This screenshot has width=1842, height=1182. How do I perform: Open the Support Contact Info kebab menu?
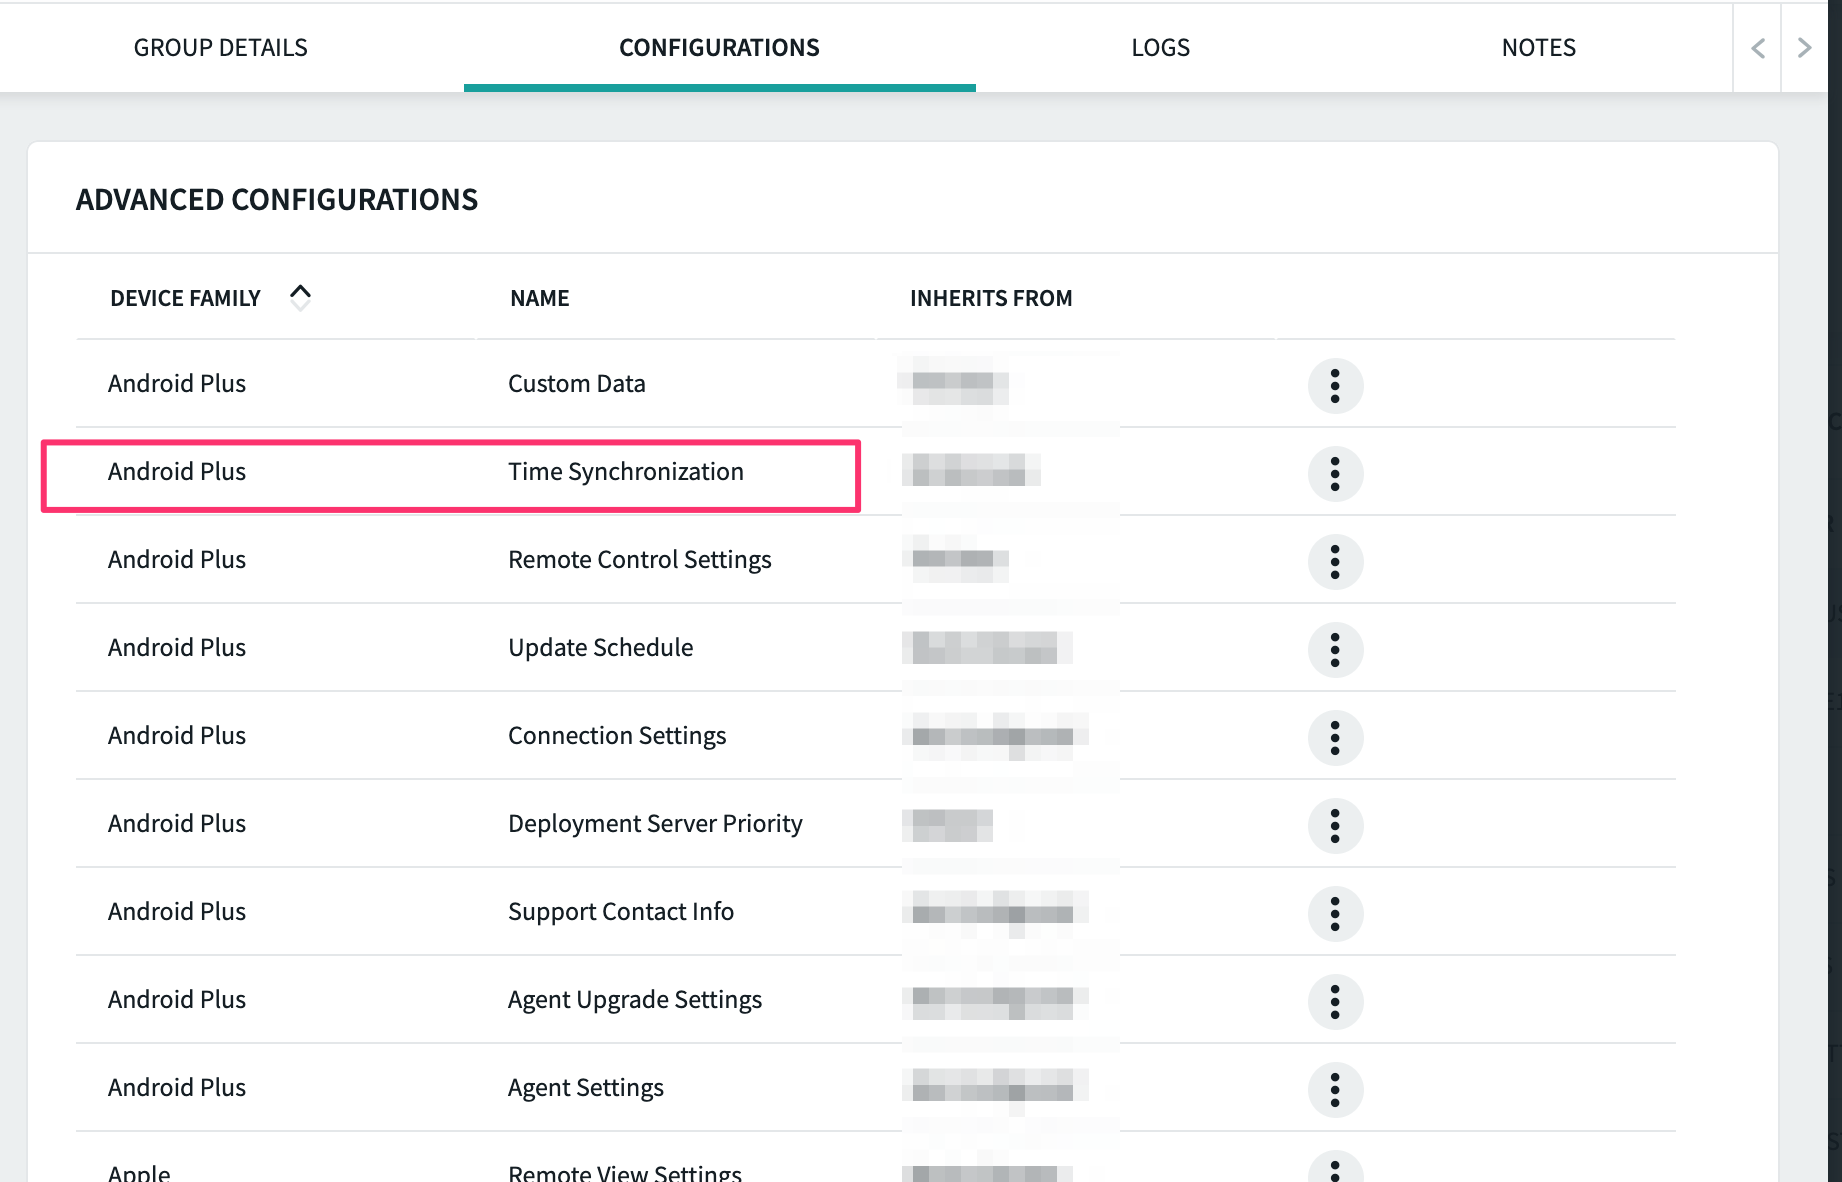pos(1335,913)
